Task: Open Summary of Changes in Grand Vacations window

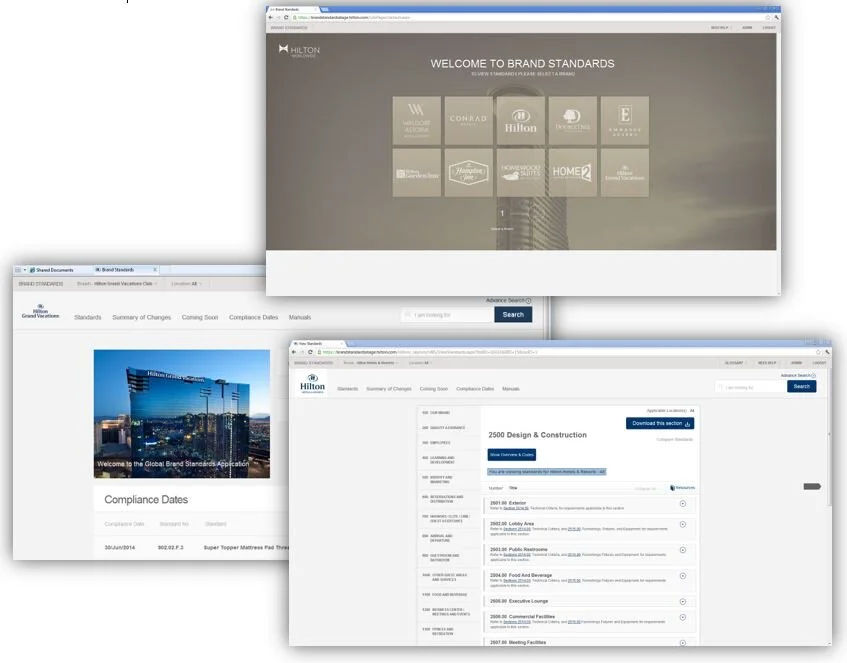Action: [142, 318]
